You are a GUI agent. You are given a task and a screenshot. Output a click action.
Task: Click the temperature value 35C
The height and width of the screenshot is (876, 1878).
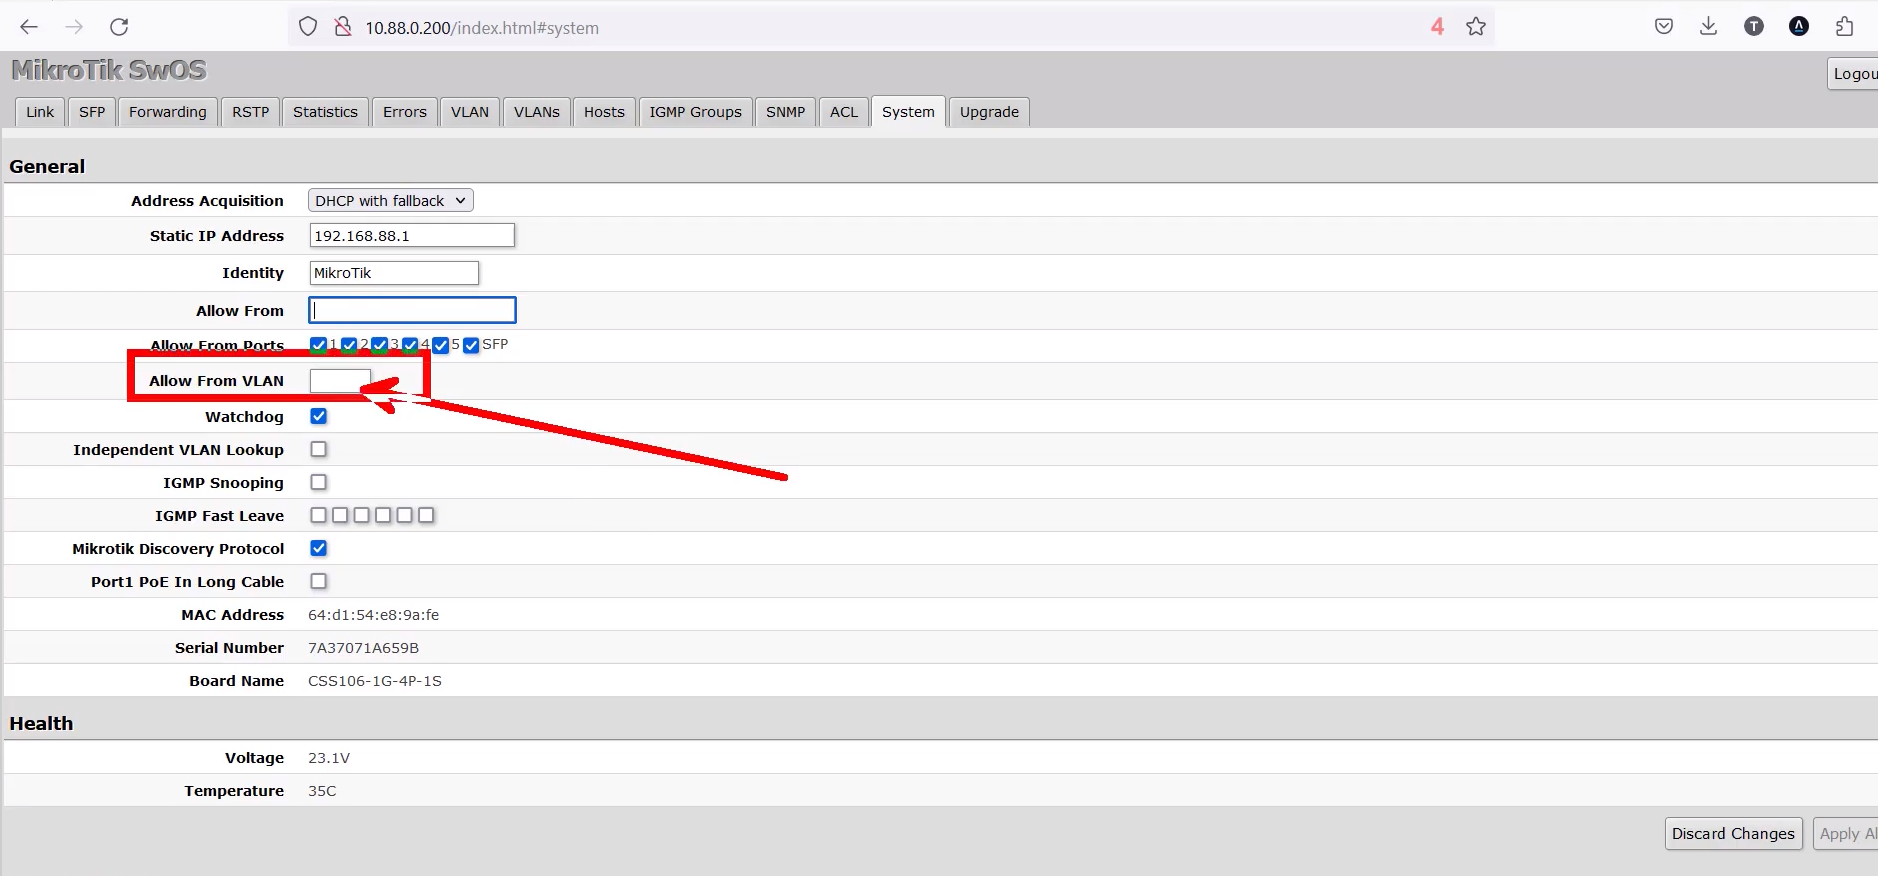coord(322,791)
